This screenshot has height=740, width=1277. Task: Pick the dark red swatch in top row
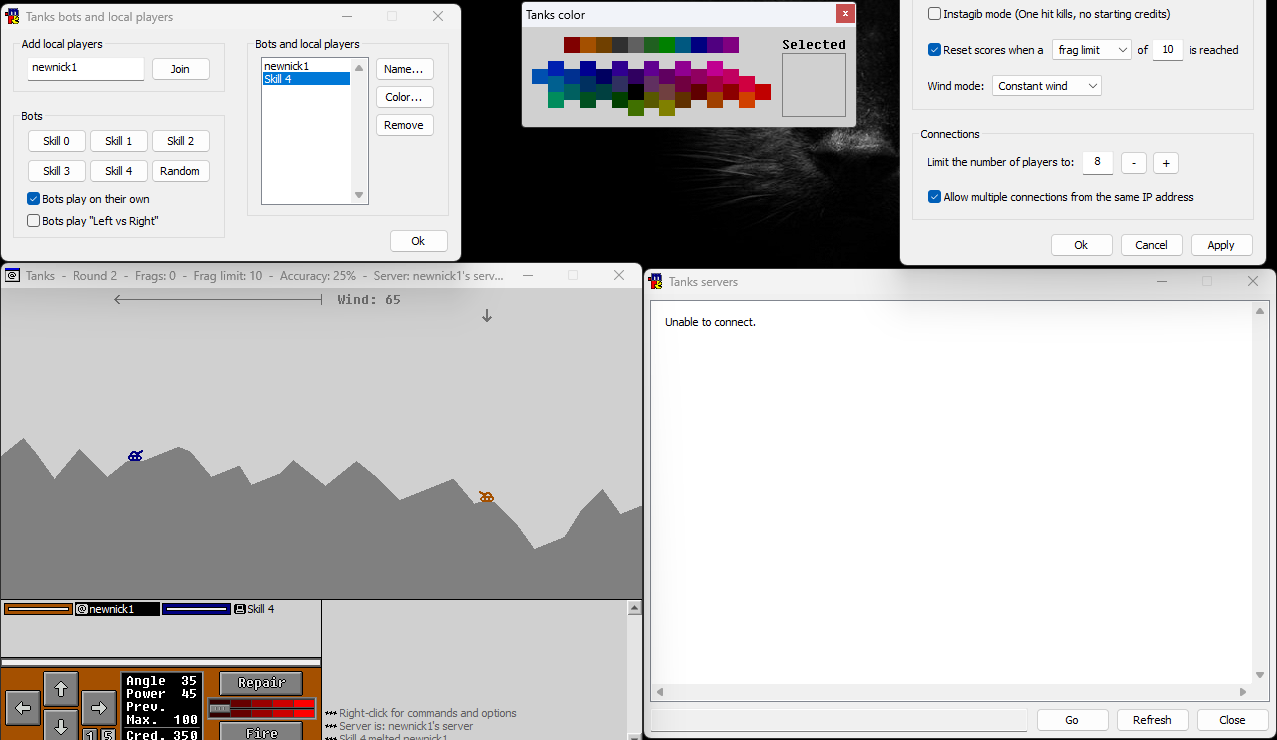(x=572, y=45)
